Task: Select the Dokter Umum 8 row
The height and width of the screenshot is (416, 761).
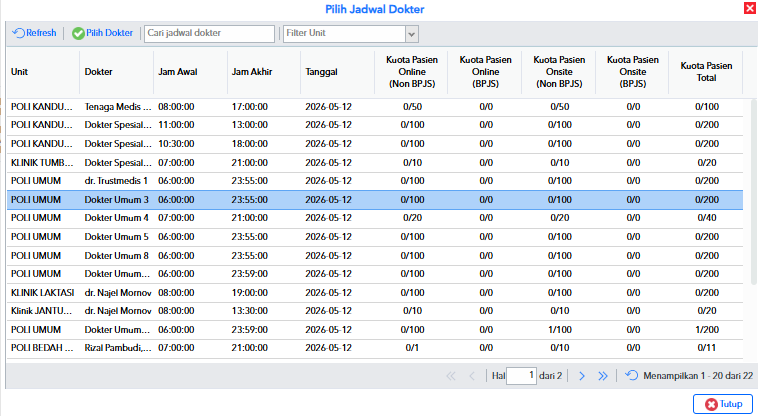Action: pyautogui.click(x=375, y=256)
